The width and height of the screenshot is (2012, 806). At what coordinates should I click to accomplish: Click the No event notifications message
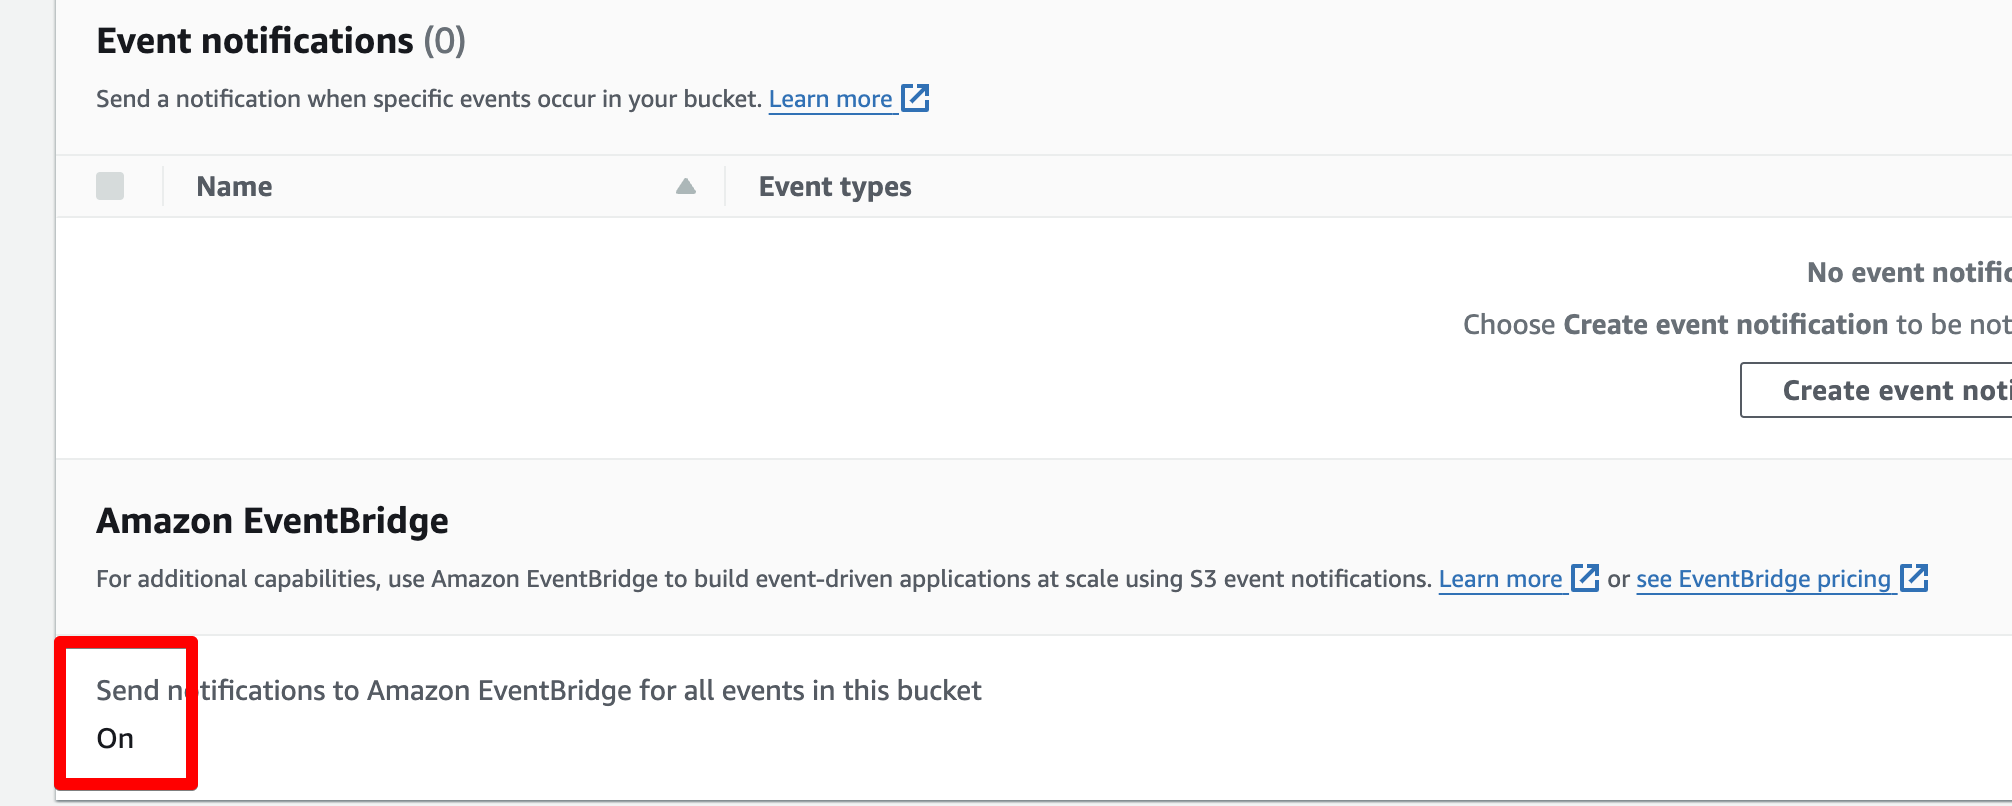[x=1909, y=272]
